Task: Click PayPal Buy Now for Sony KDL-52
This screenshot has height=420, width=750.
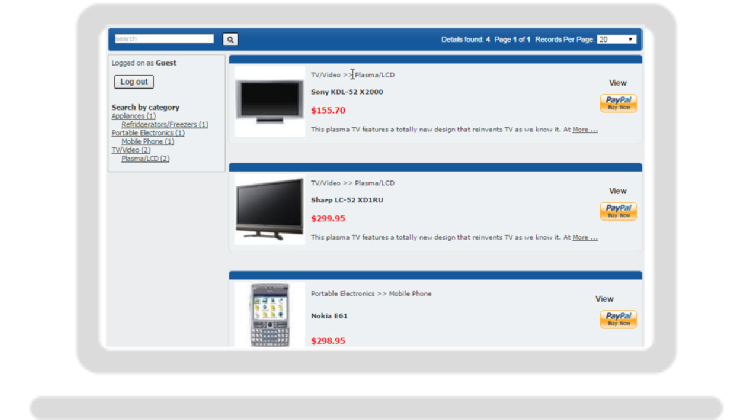Action: 618,103
